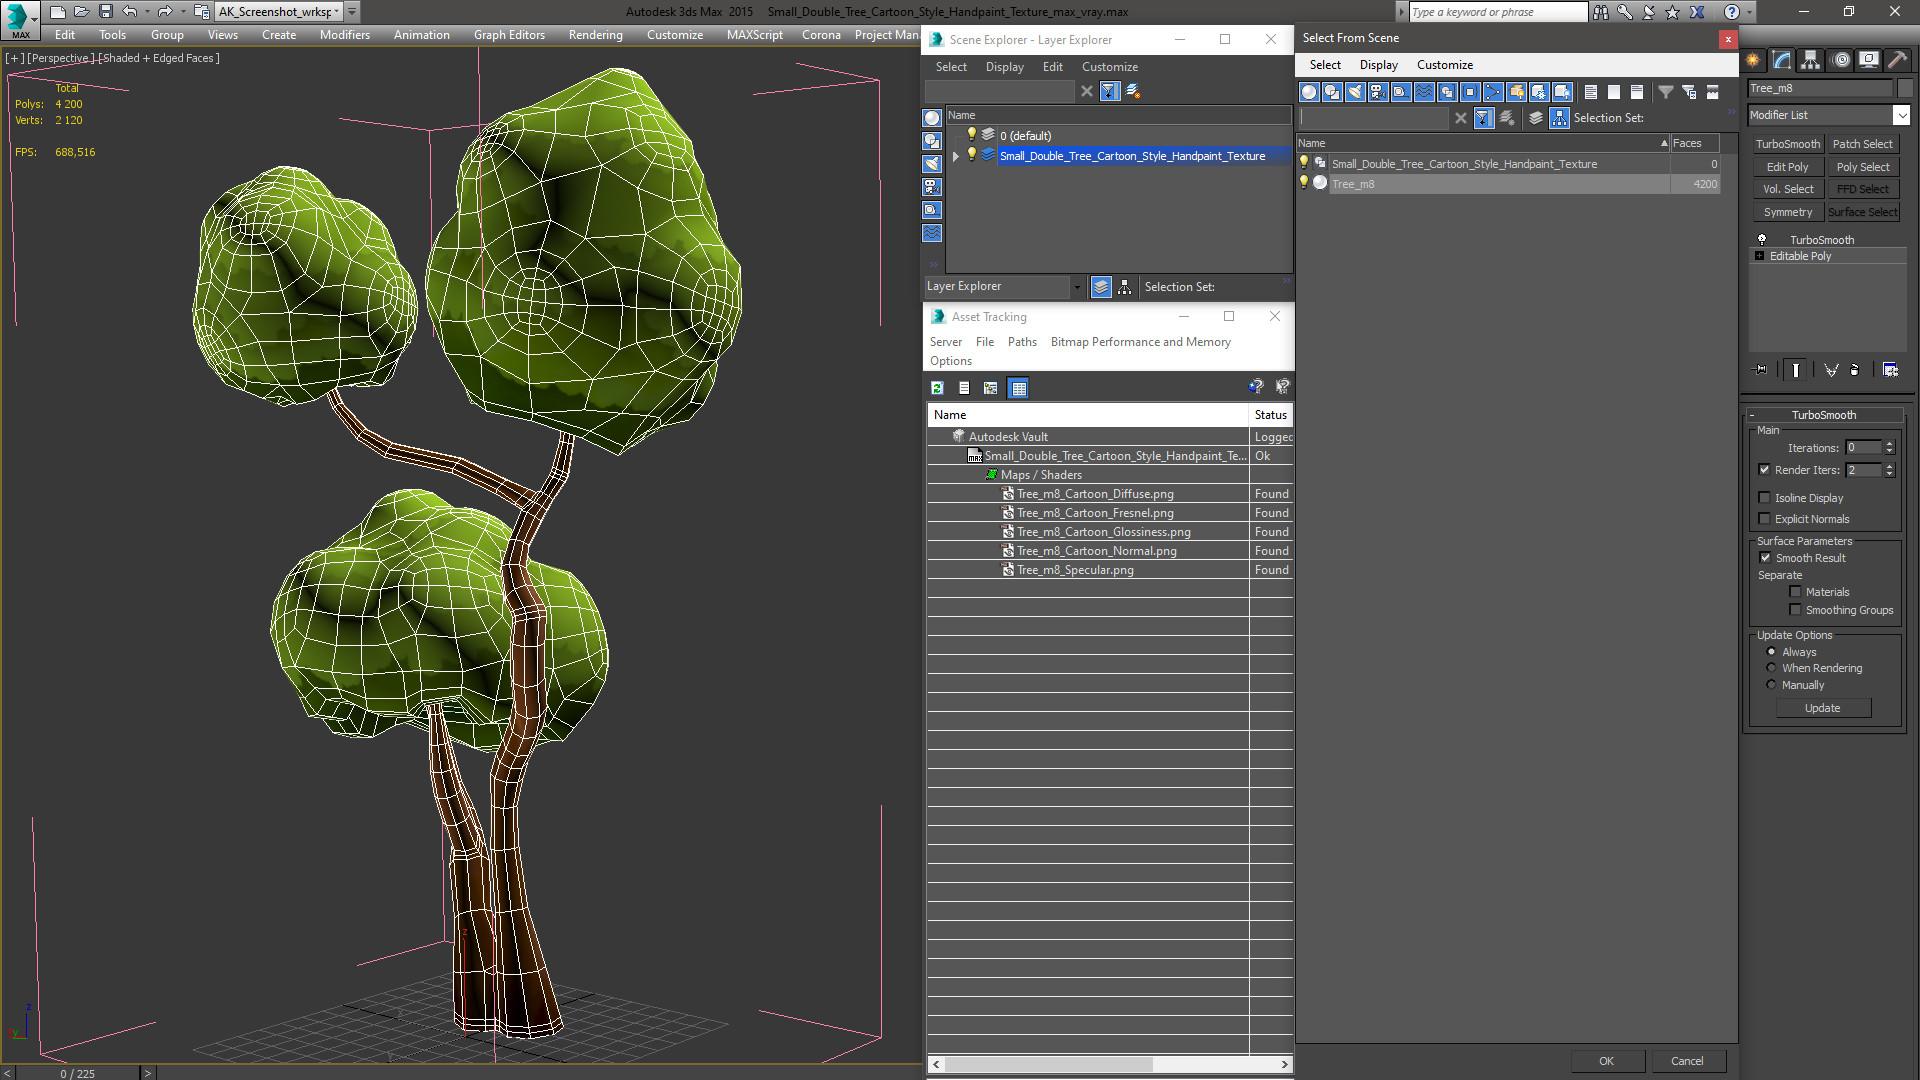The image size is (1920, 1080).
Task: Open the Modifiers menu
Action: tap(345, 35)
